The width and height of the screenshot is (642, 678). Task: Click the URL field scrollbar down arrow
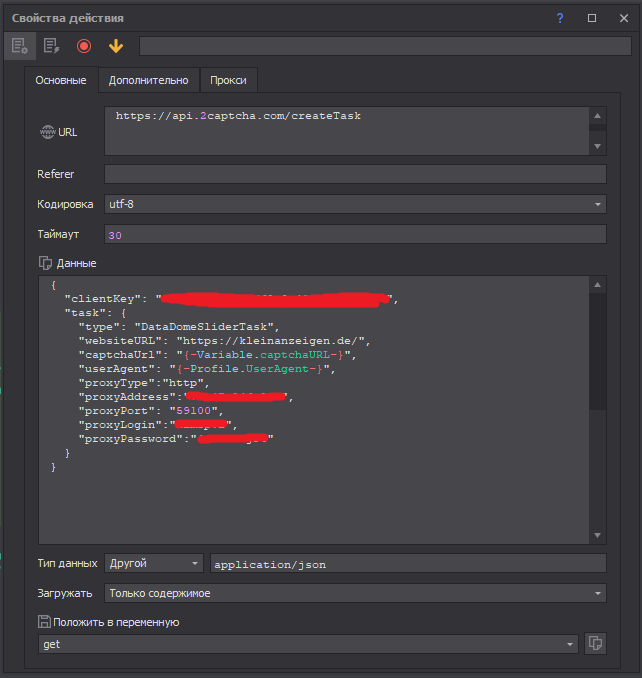(598, 146)
